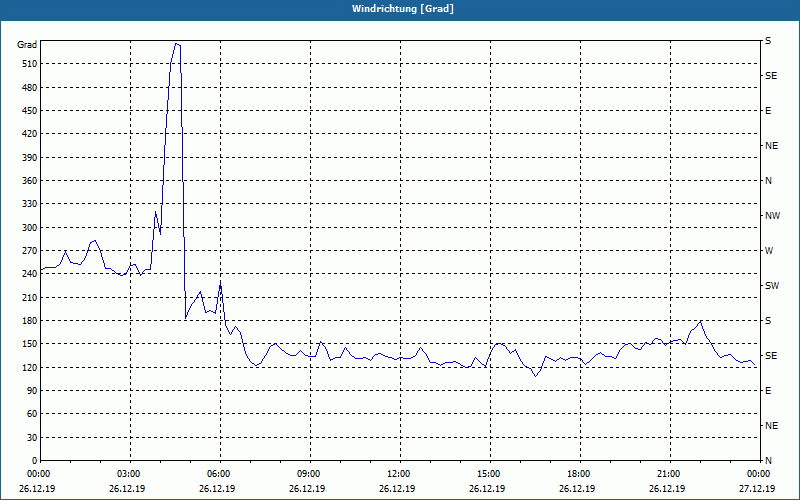Select the 21:00 time label
The width and height of the screenshot is (800, 500).
[669, 474]
